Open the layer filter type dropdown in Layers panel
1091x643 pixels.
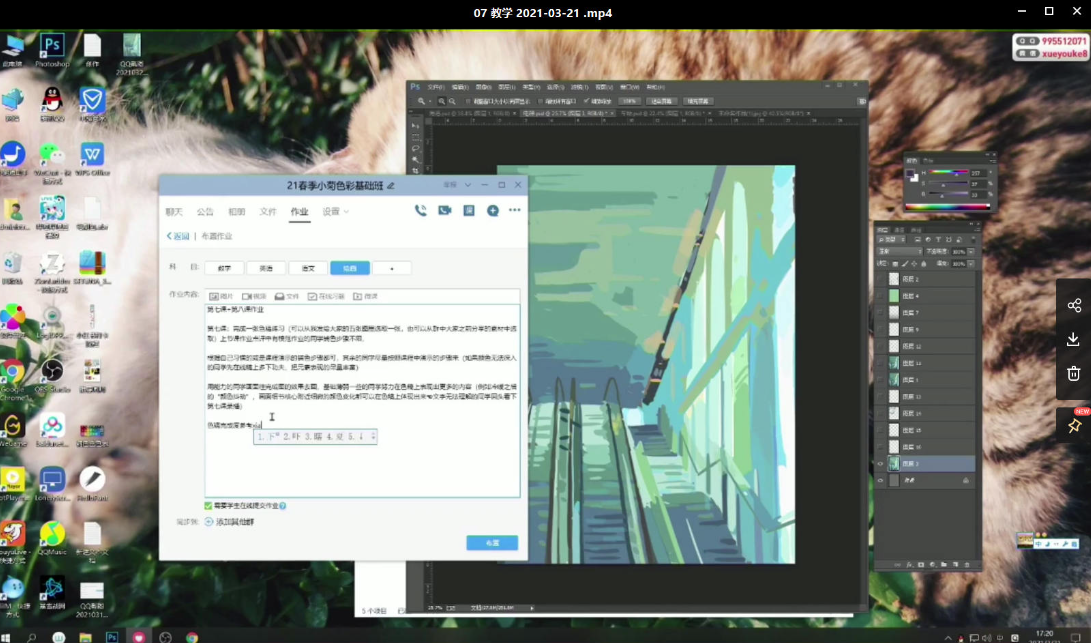pyautogui.click(x=891, y=239)
